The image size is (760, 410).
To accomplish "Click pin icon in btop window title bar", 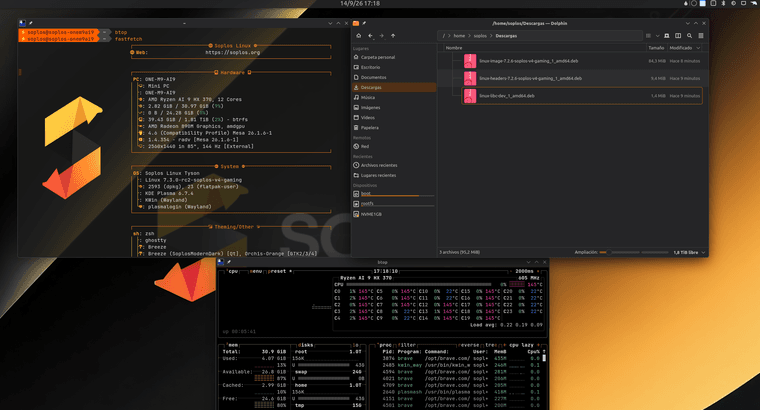I will (229, 262).
